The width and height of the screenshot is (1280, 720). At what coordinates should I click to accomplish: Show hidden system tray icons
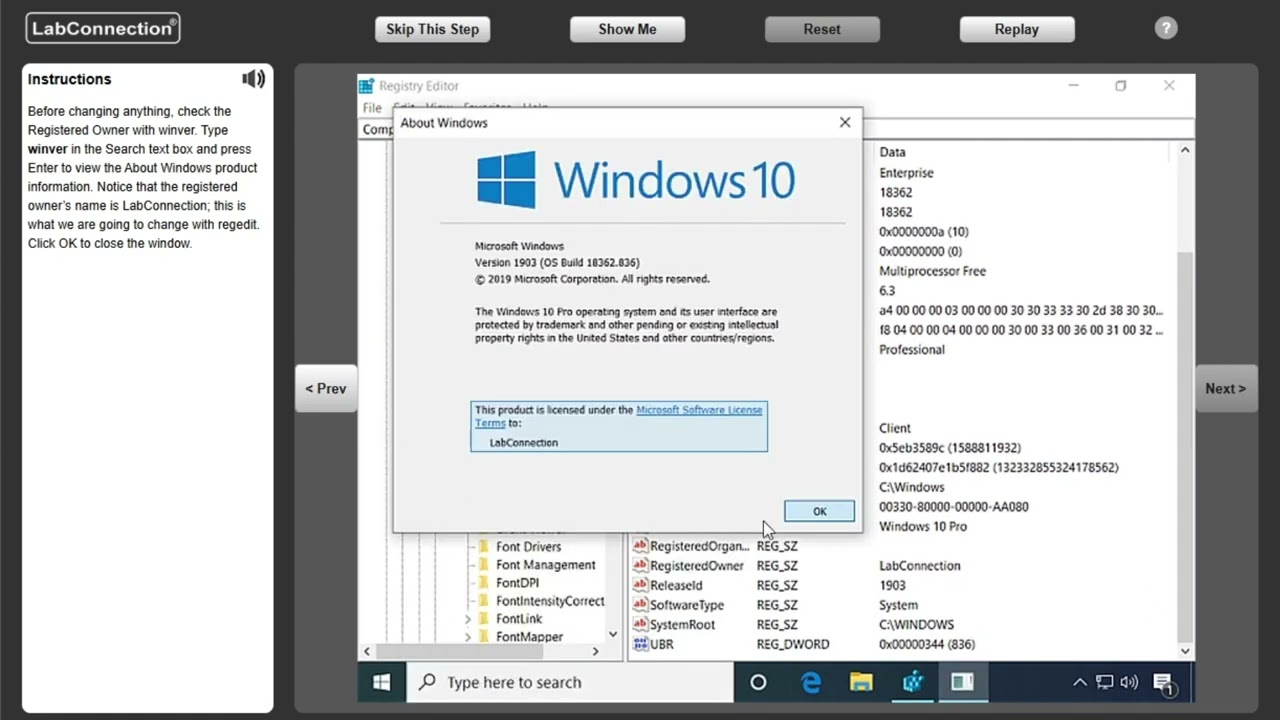click(1080, 682)
